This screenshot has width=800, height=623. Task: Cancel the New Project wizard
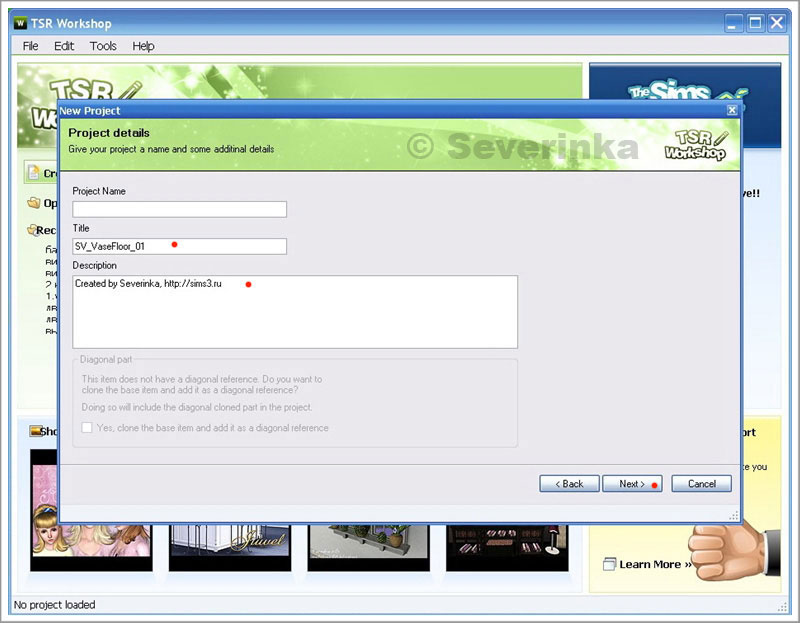click(701, 484)
